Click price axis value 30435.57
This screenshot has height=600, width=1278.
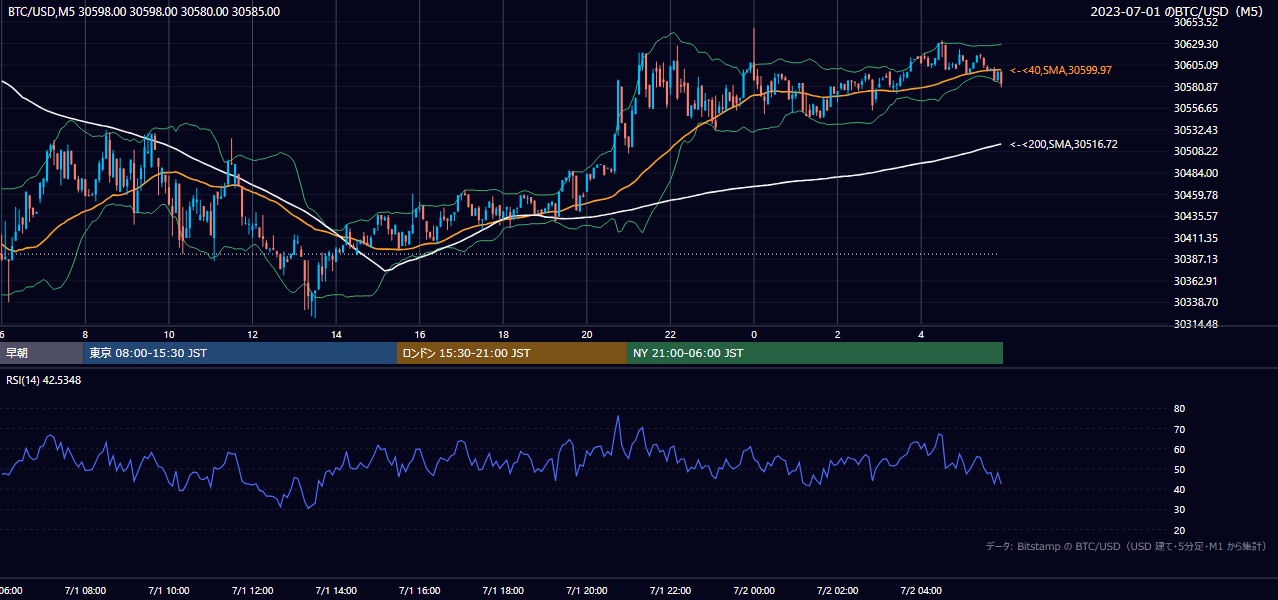pyautogui.click(x=1196, y=216)
